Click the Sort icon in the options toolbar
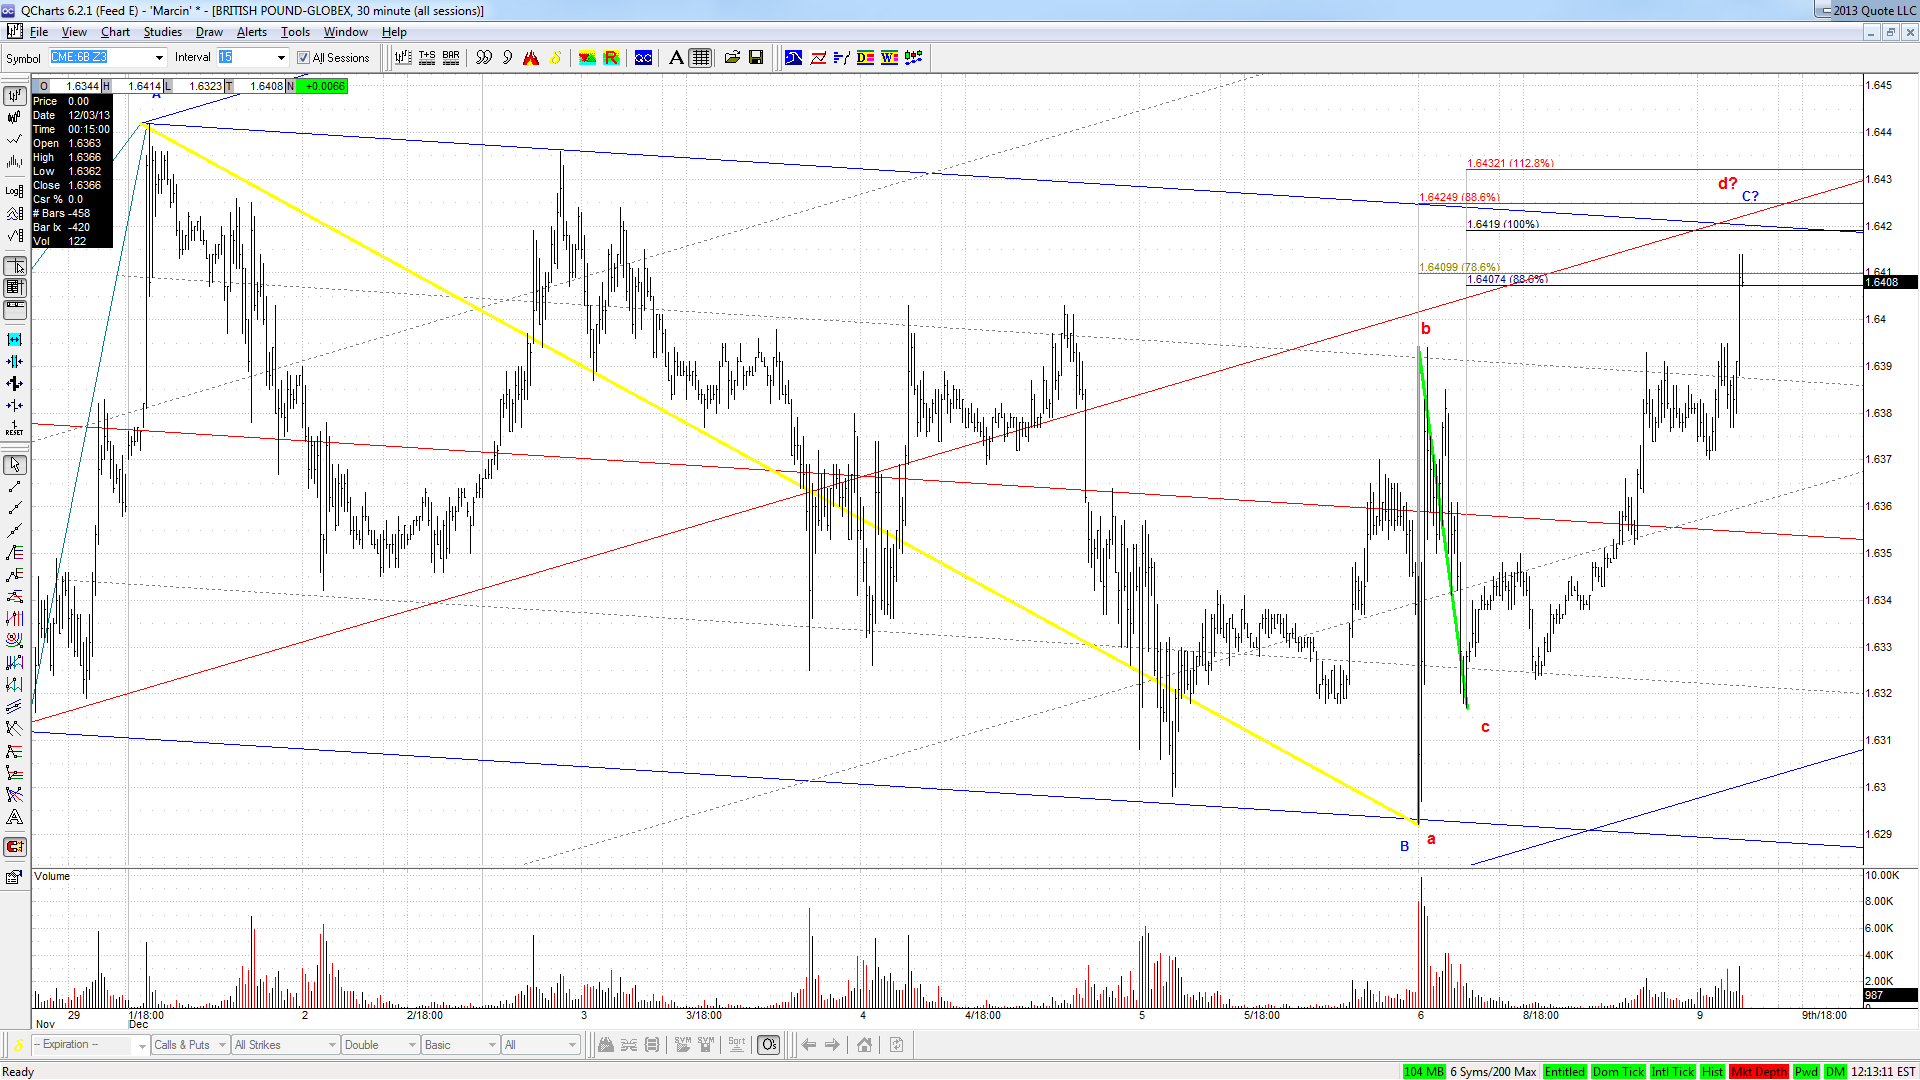Screen dimensions: 1920x1080 coord(737,1045)
